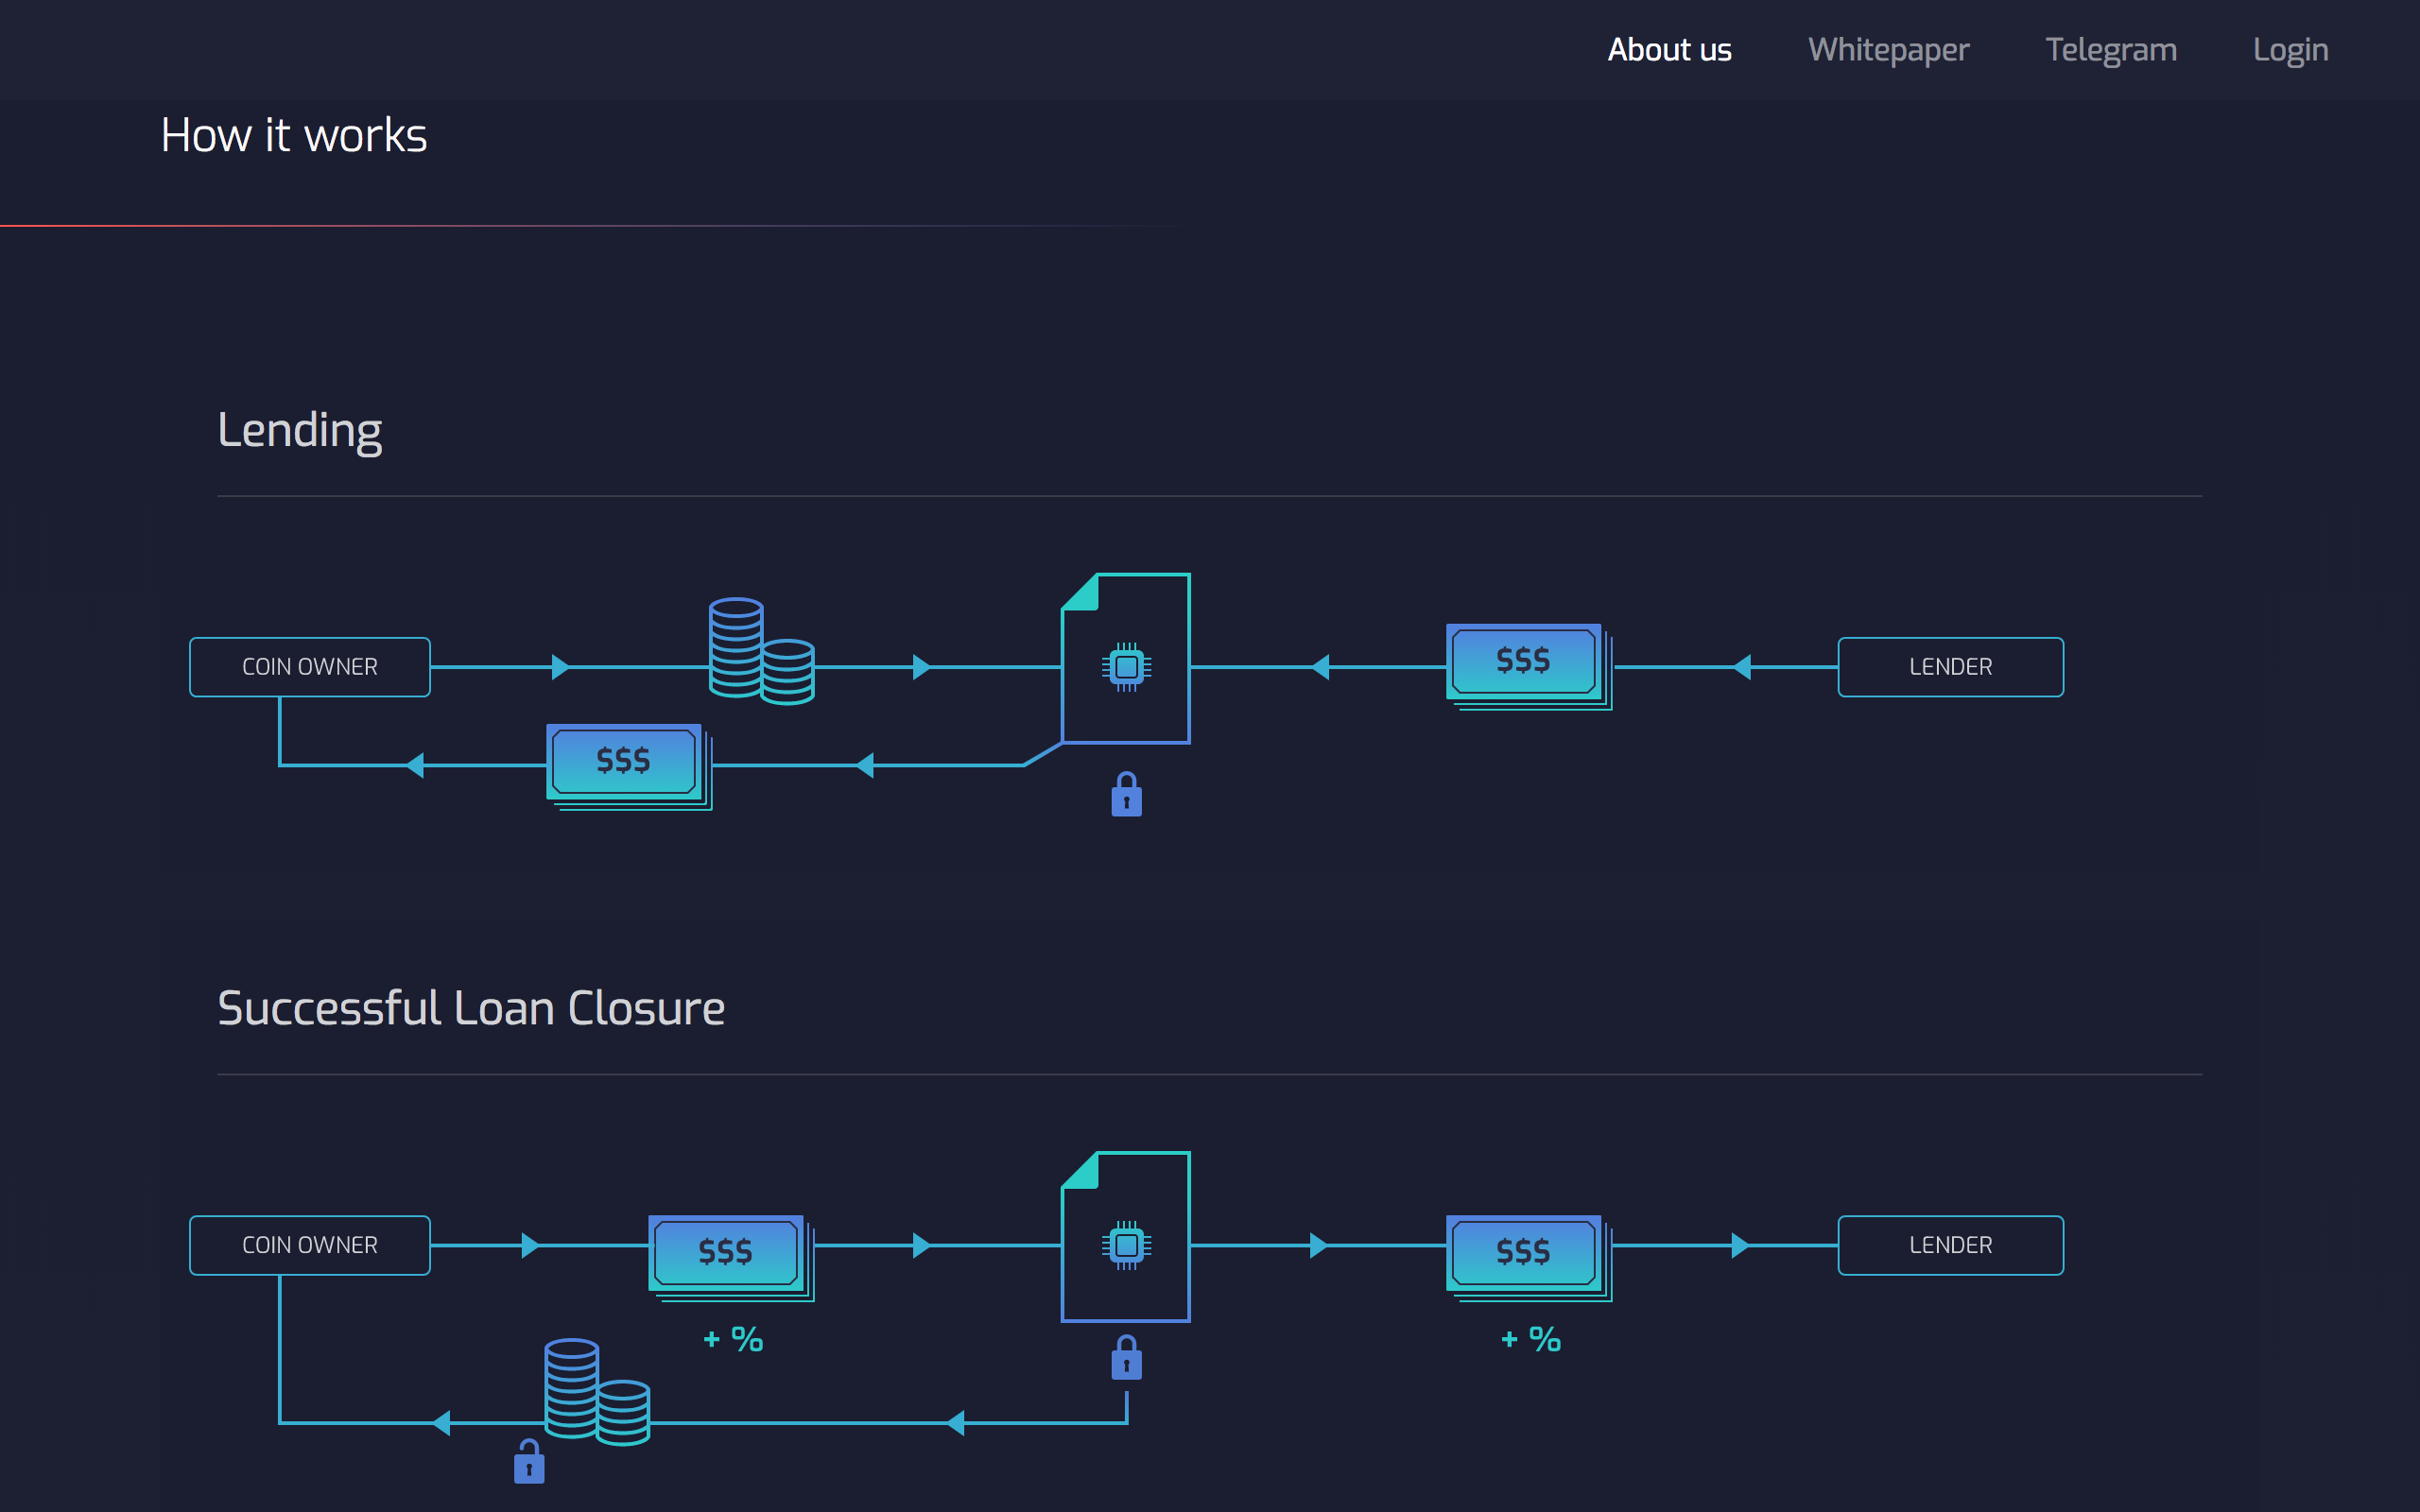Viewport: 2420px width, 1512px height.
Task: Click the LENDER box in the Lending flow
Action: 1950,666
